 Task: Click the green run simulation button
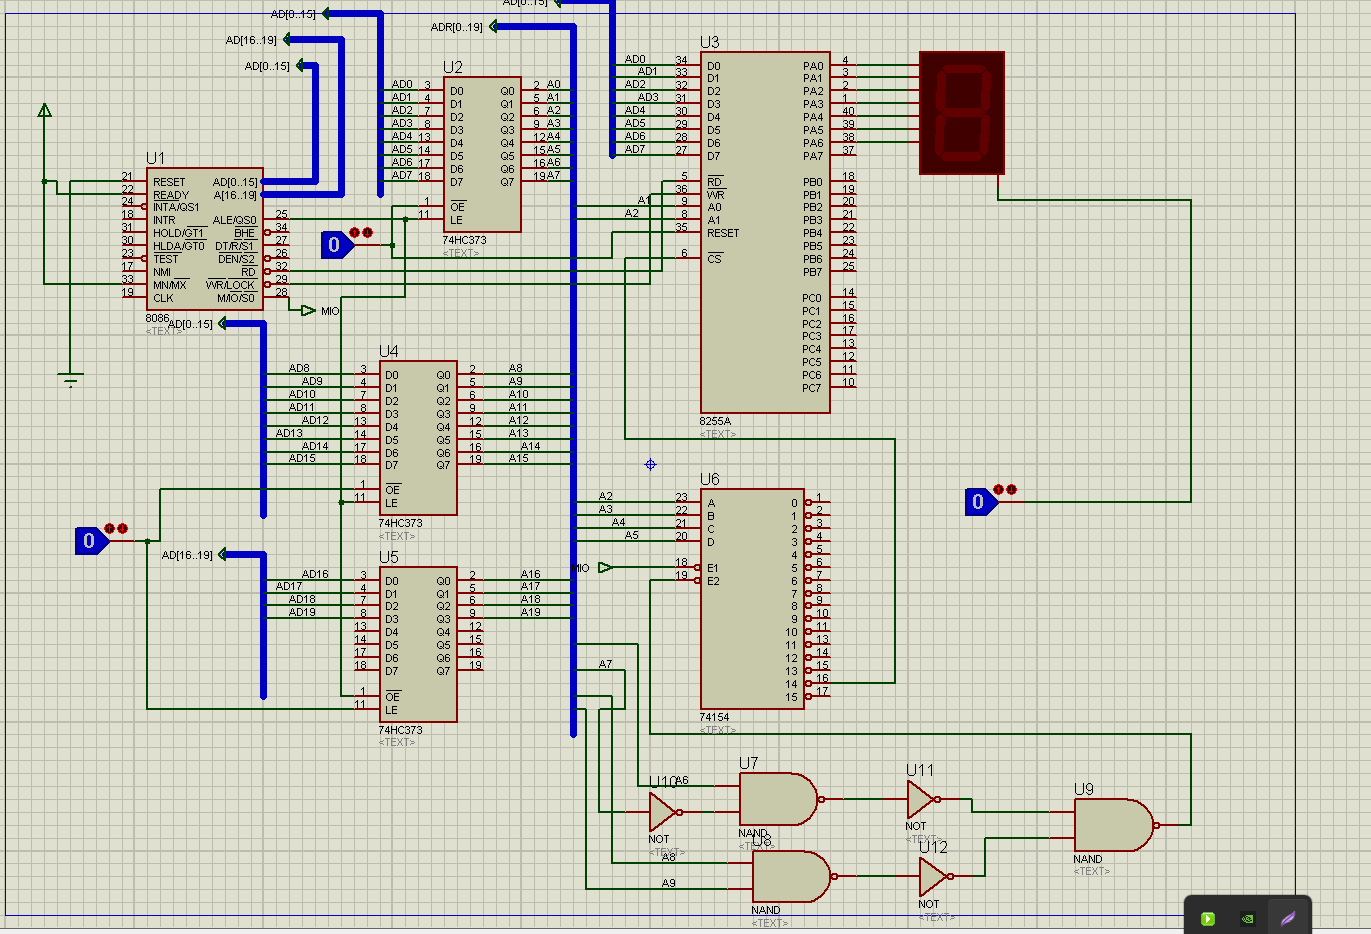[x=1208, y=918]
